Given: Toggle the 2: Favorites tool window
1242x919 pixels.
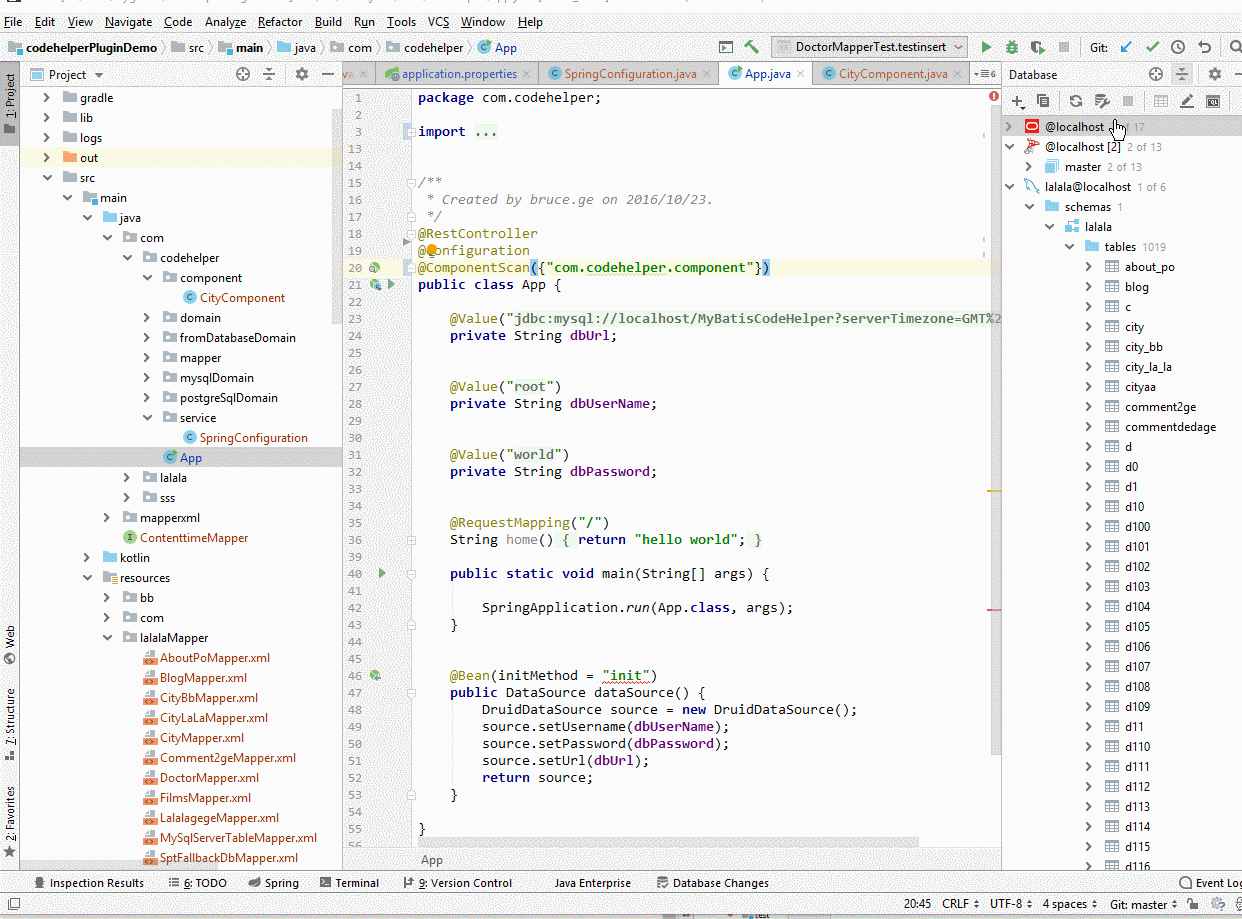Looking at the screenshot, I should (x=10, y=812).
